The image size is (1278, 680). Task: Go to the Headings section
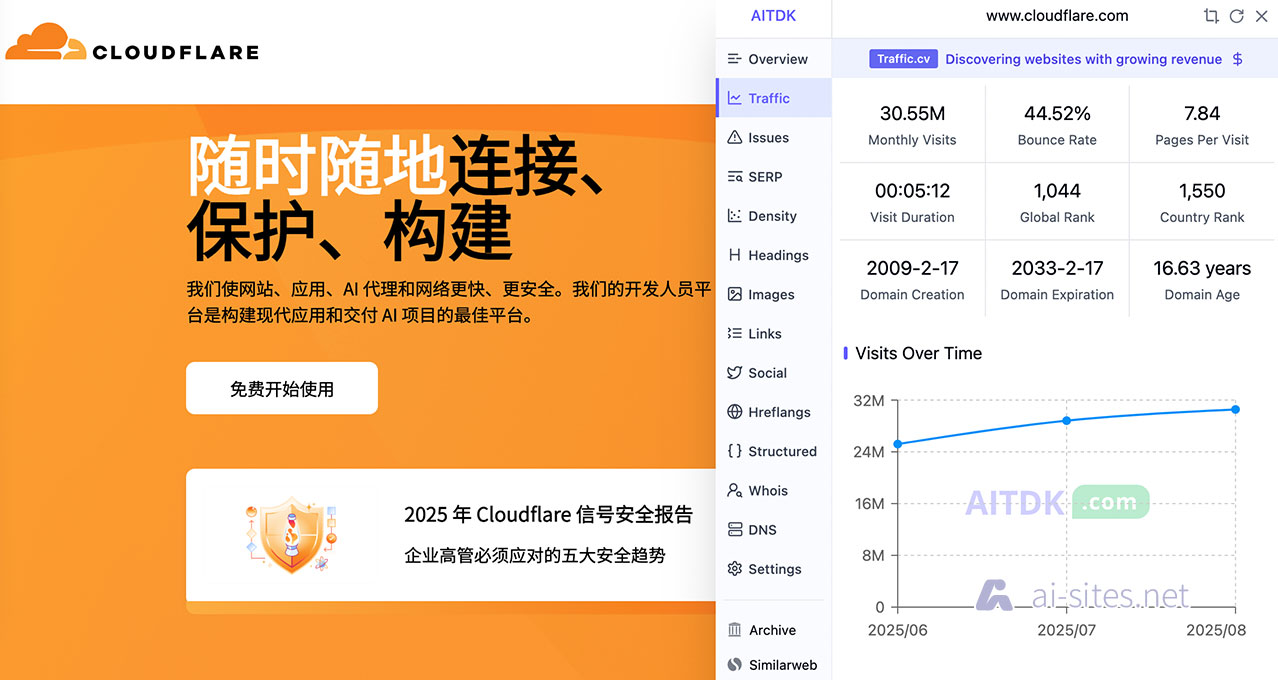click(778, 255)
